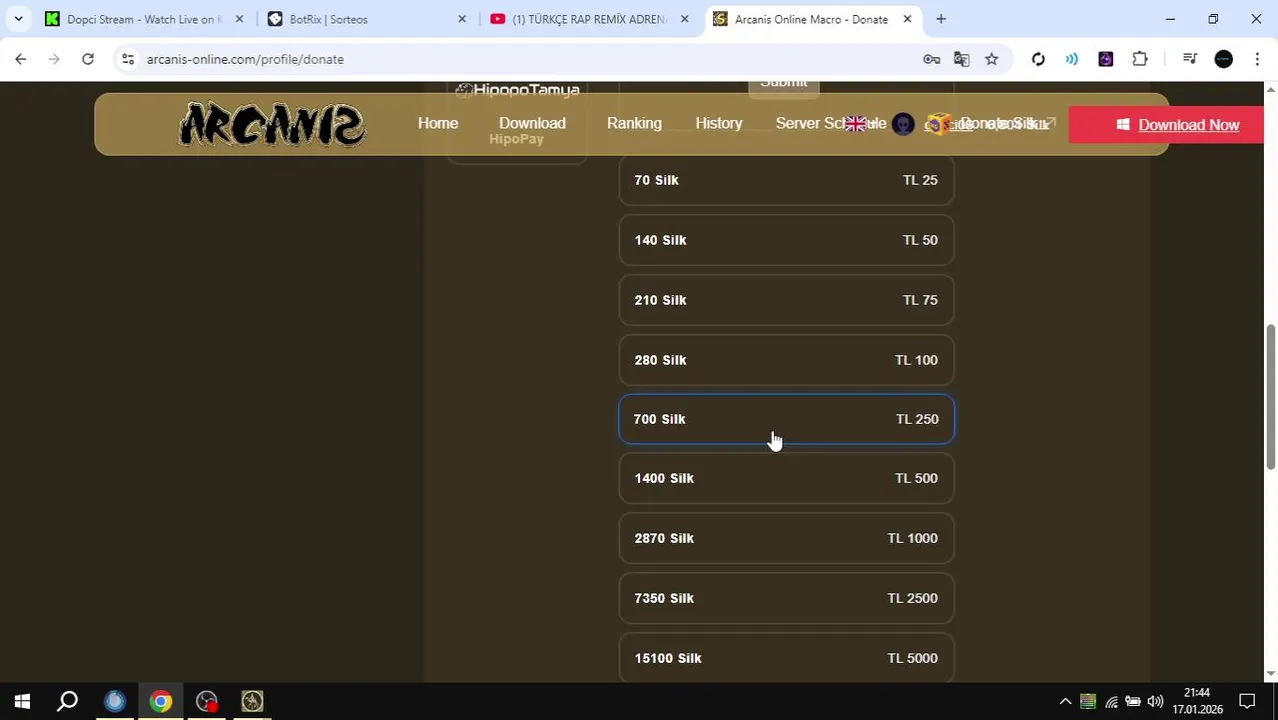Close the BotRix Sorteos tab

coord(462,19)
